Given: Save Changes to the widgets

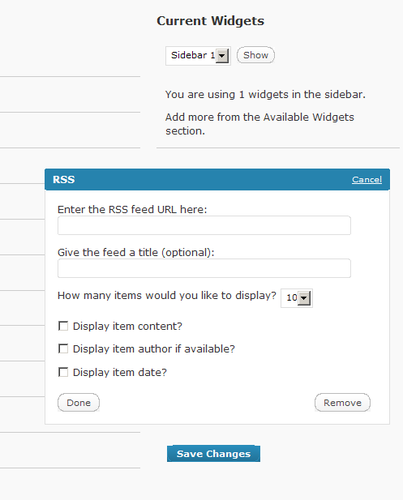Looking at the screenshot, I should 213,454.
